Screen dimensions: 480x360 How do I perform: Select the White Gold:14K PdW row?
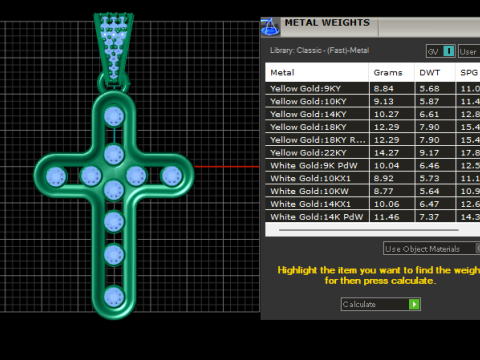(x=373, y=217)
